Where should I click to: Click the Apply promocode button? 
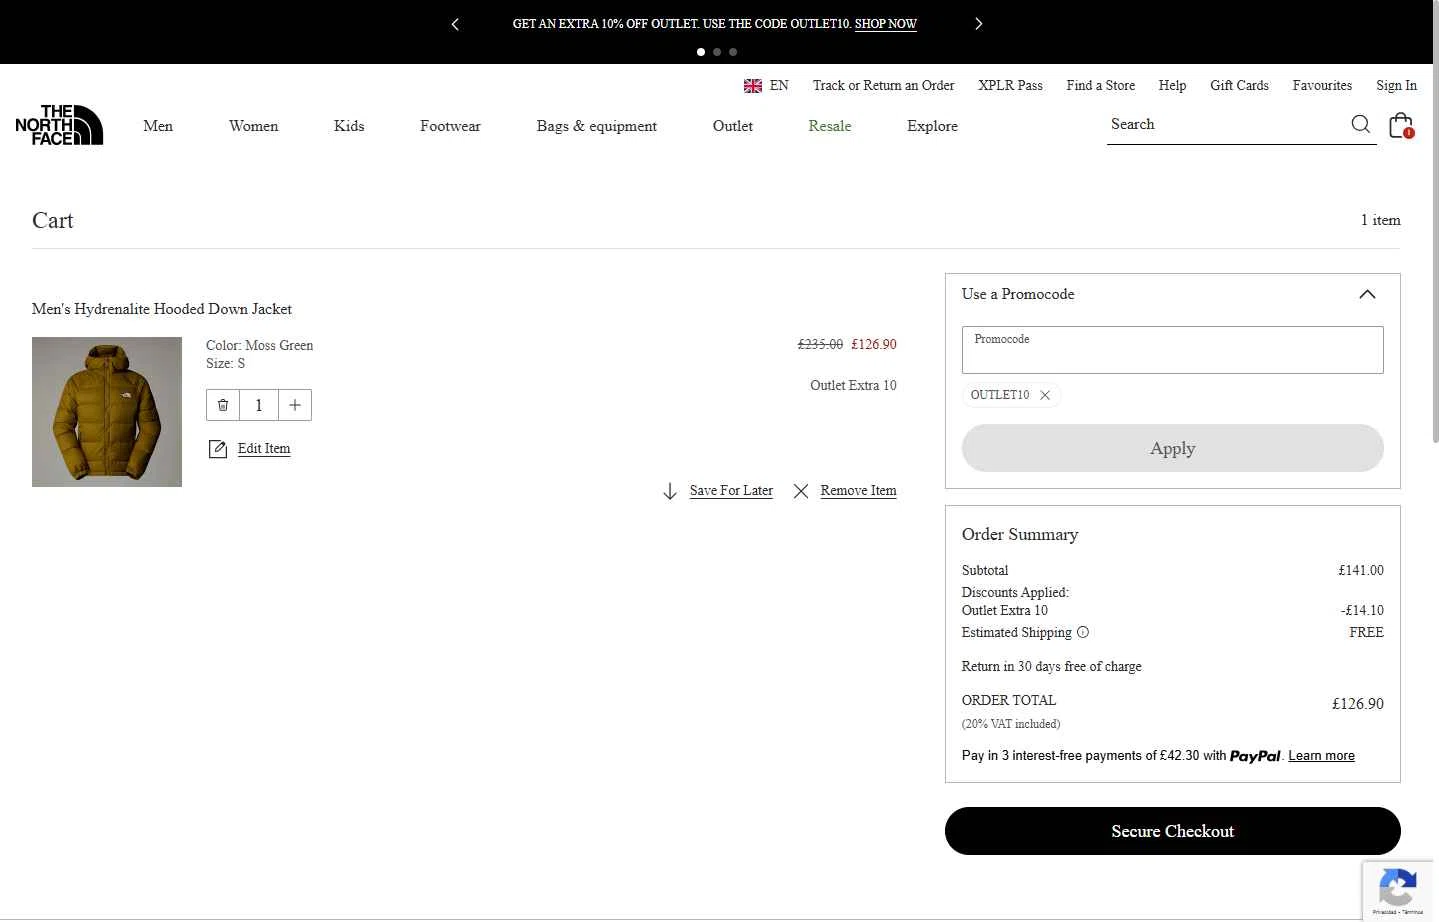(x=1172, y=448)
